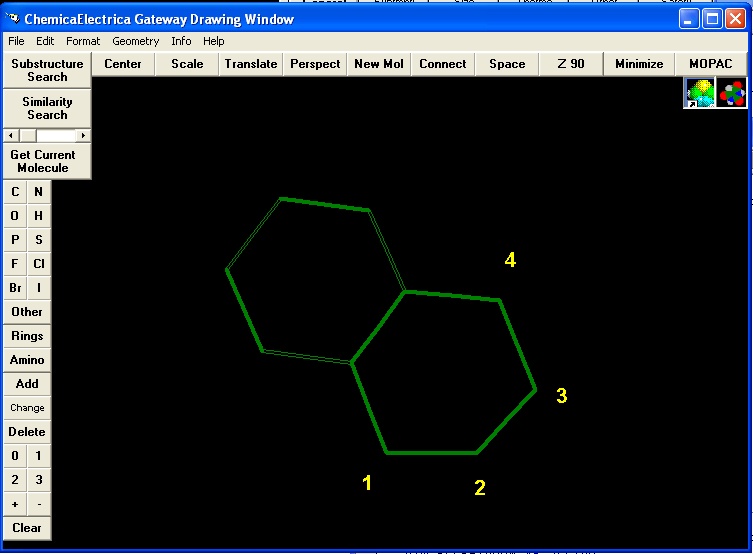Click the Delete mode button
This screenshot has height=554, width=753.
click(27, 432)
